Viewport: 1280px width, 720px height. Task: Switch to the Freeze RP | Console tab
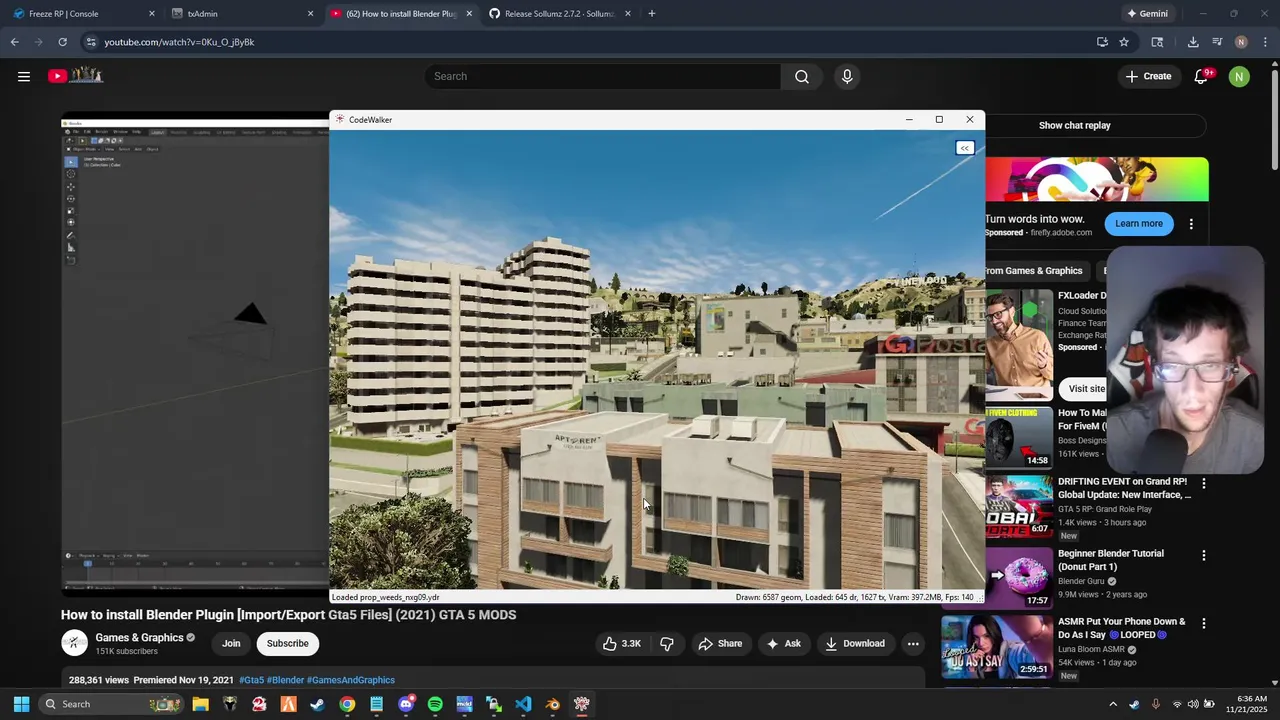click(82, 14)
